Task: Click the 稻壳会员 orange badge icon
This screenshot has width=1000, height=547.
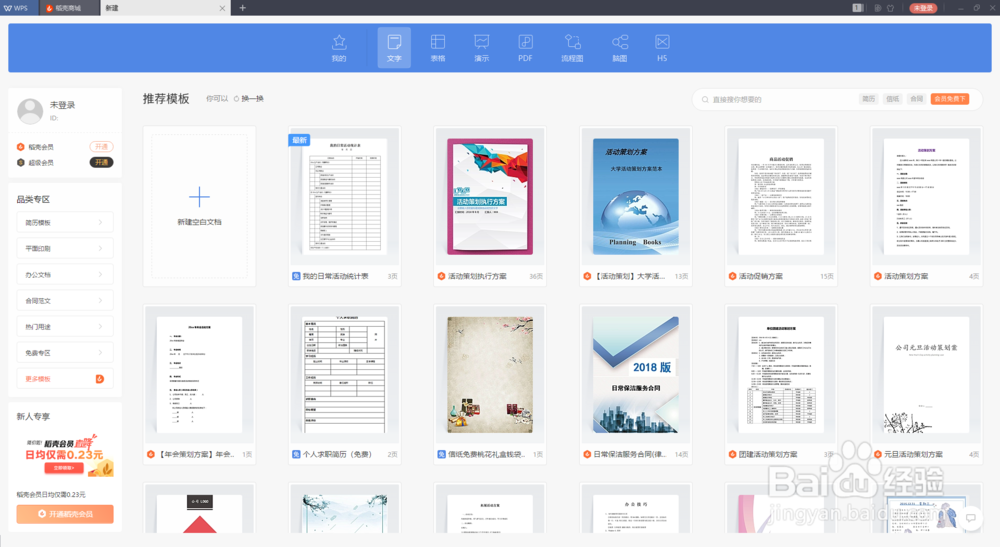Action: pos(21,147)
